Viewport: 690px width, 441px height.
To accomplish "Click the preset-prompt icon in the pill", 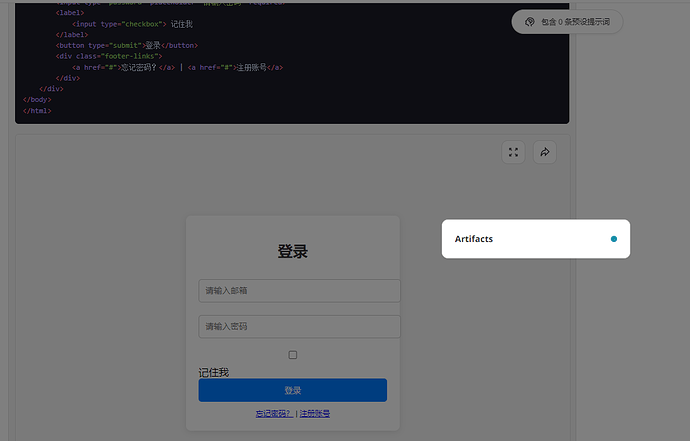I will (x=530, y=22).
